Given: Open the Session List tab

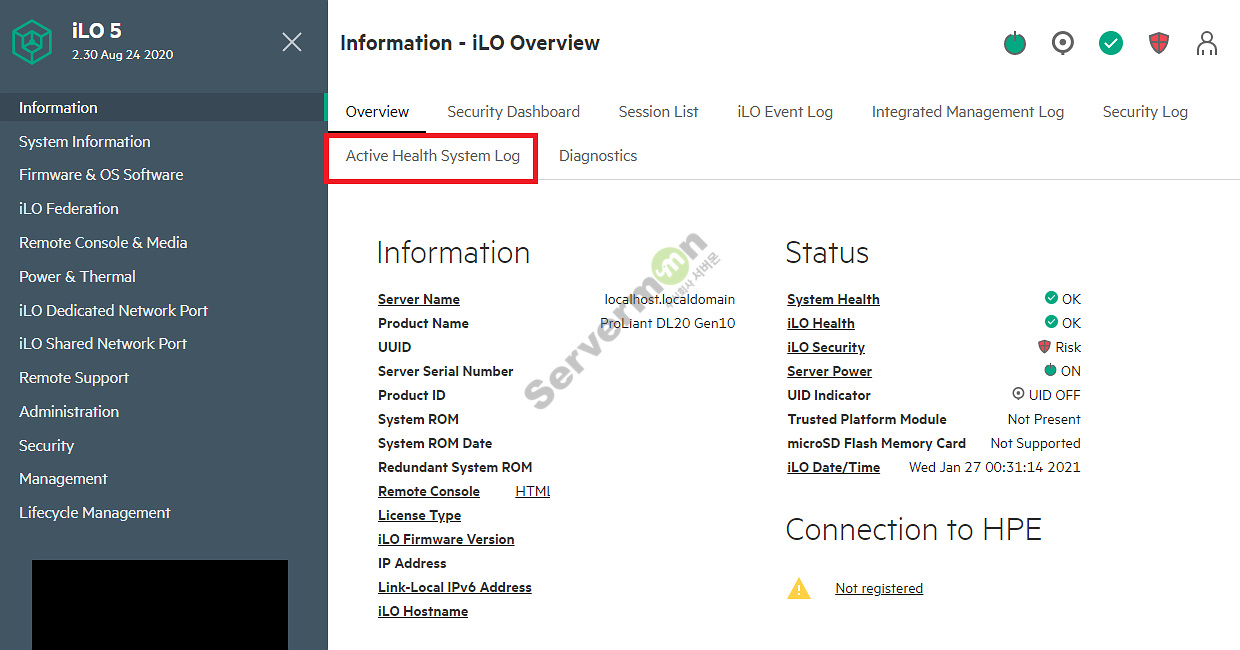Looking at the screenshot, I should click(x=658, y=112).
